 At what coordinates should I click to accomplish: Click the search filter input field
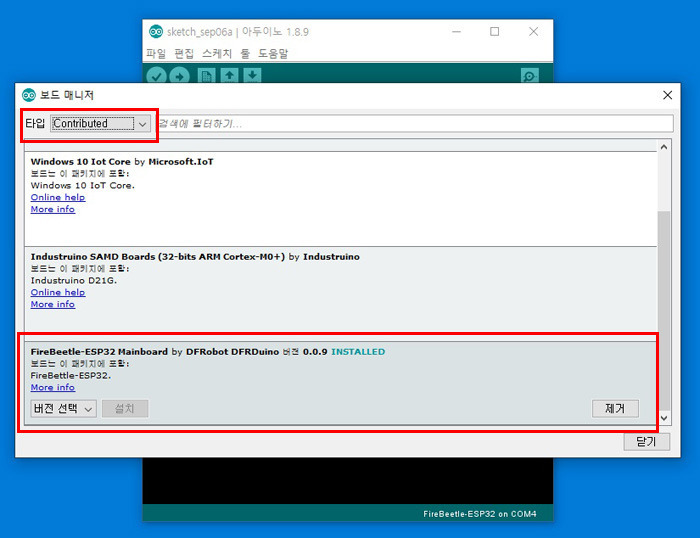coord(414,124)
